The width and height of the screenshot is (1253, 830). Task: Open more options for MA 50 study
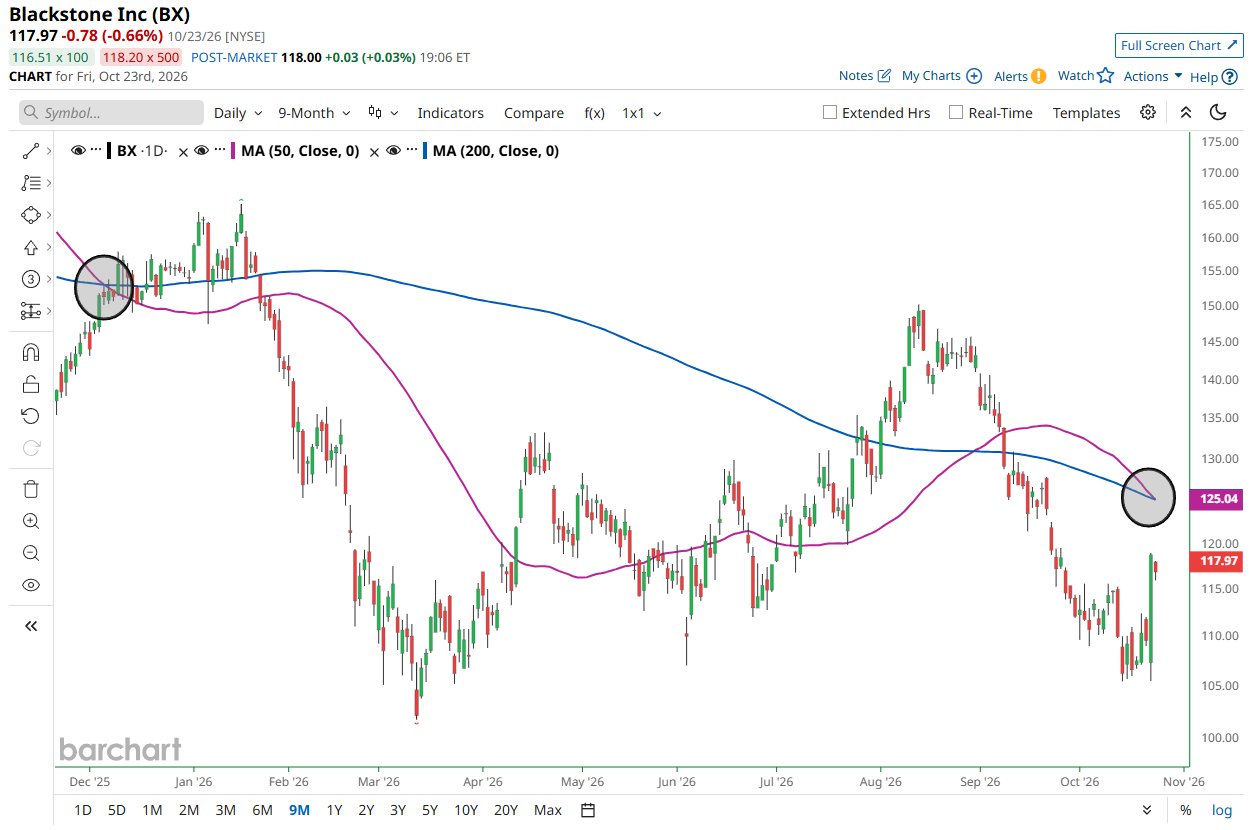pyautogui.click(x=219, y=150)
